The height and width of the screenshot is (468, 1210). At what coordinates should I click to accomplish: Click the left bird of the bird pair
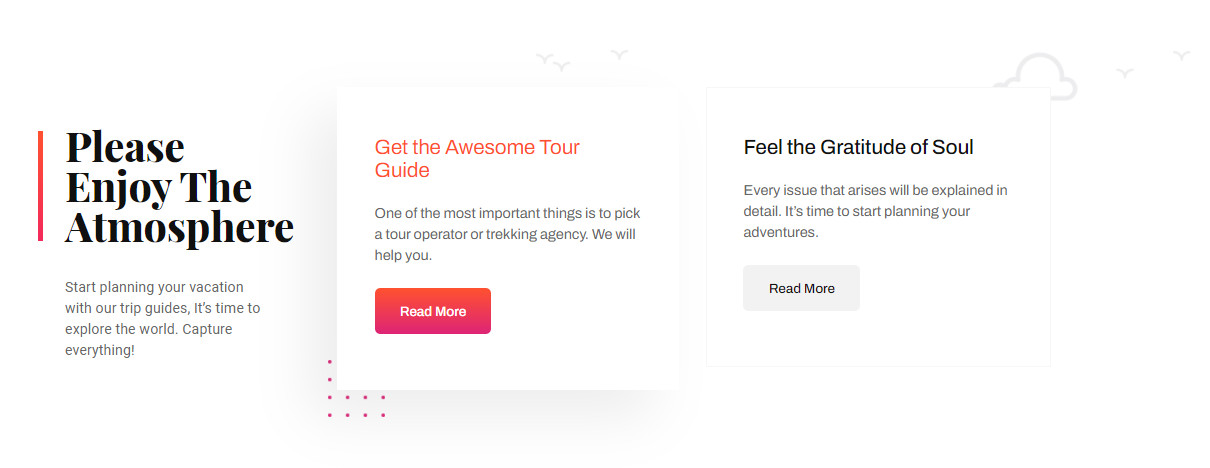pos(545,59)
